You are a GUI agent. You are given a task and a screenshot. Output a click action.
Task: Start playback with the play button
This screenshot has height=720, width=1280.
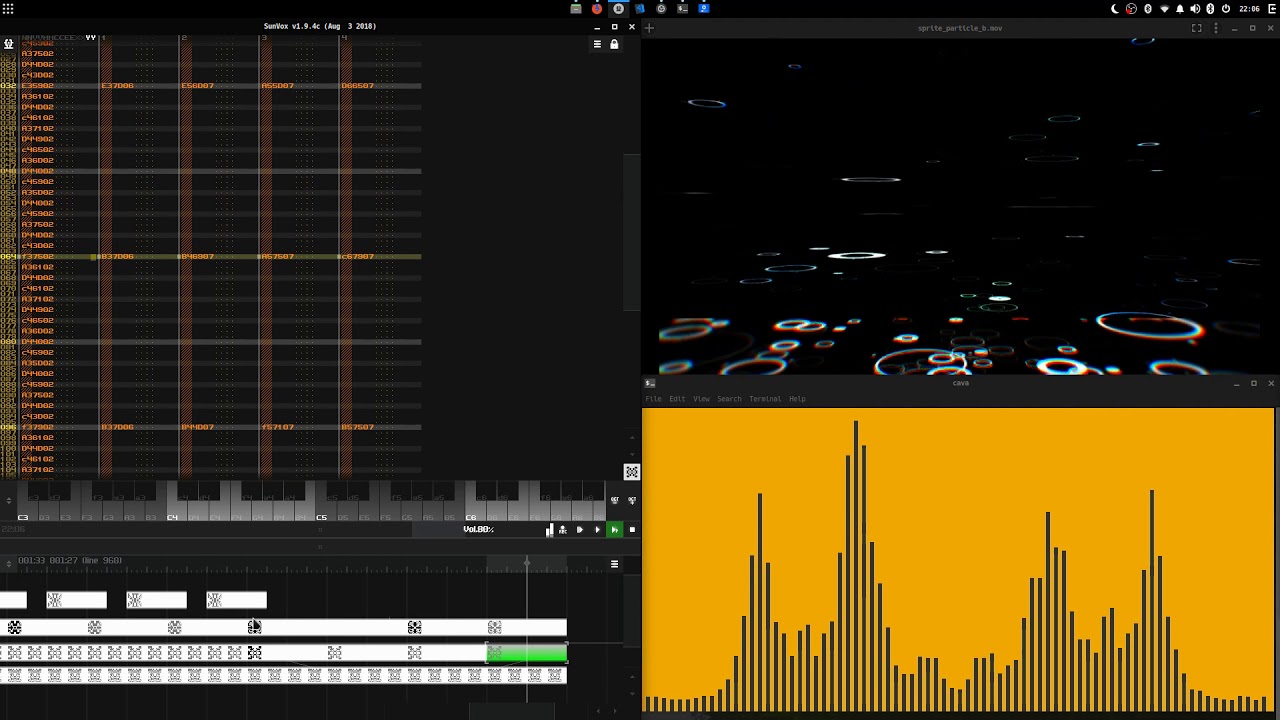597,529
